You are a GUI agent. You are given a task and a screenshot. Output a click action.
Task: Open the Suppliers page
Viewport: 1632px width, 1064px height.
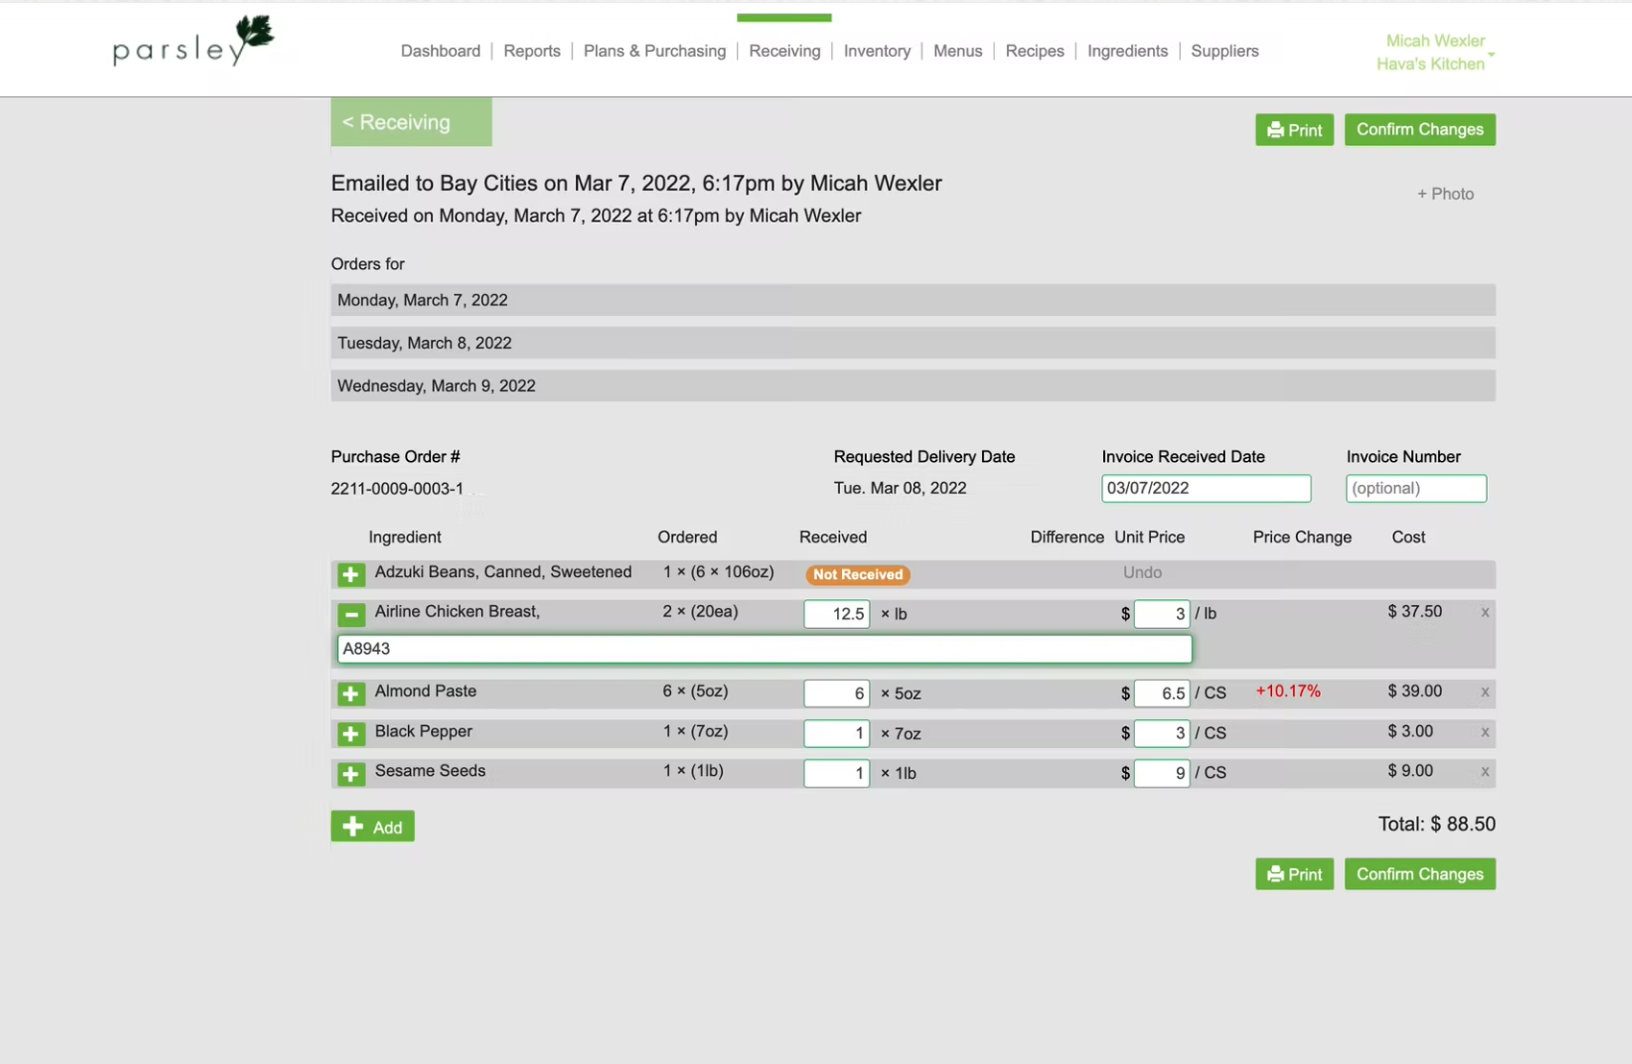(1224, 51)
